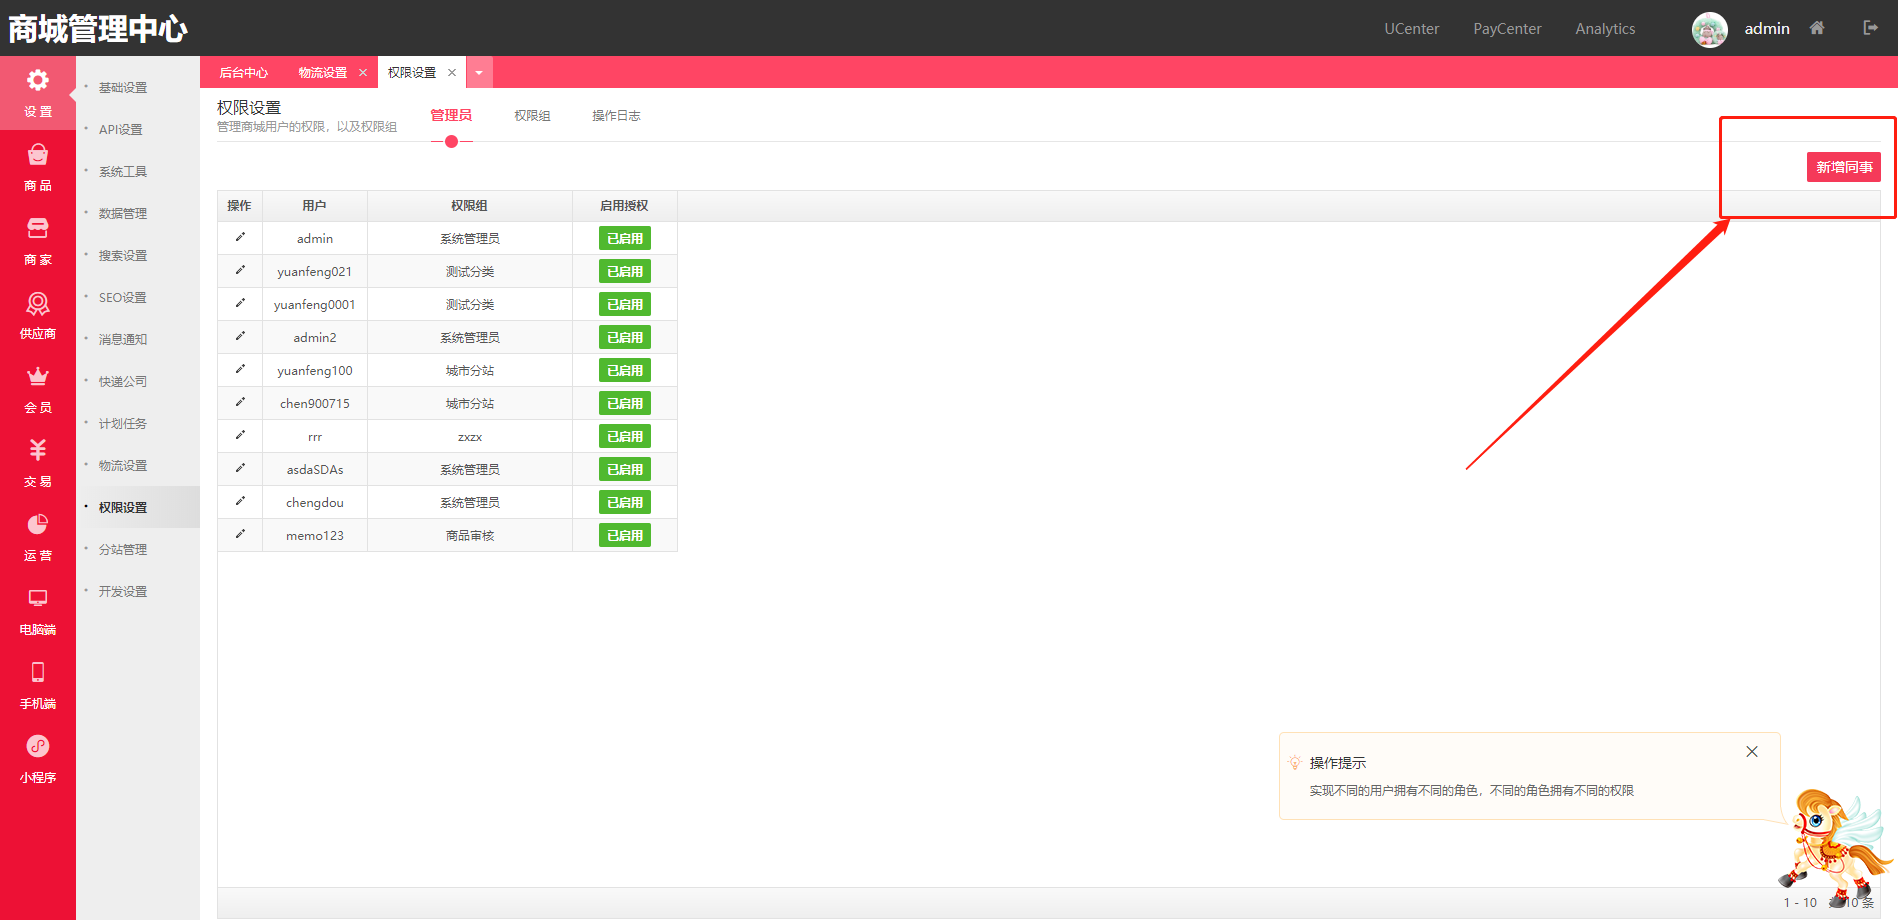Open the 会员 crown section
1898x920 pixels.
[38, 389]
